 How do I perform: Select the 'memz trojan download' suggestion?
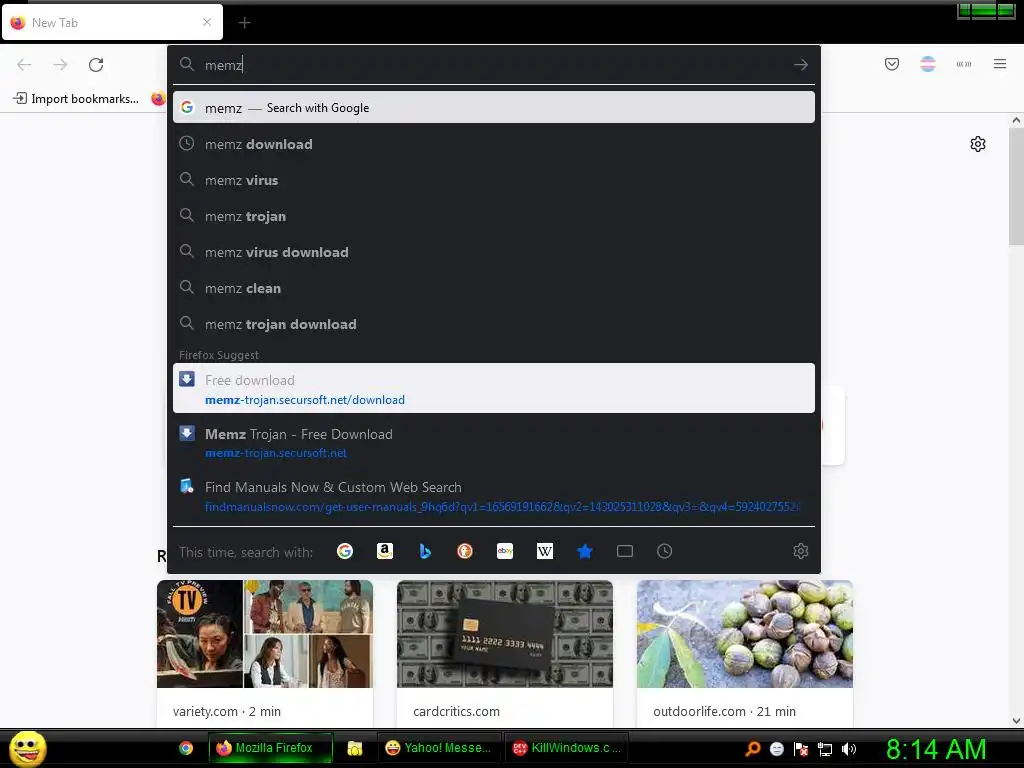tap(494, 324)
